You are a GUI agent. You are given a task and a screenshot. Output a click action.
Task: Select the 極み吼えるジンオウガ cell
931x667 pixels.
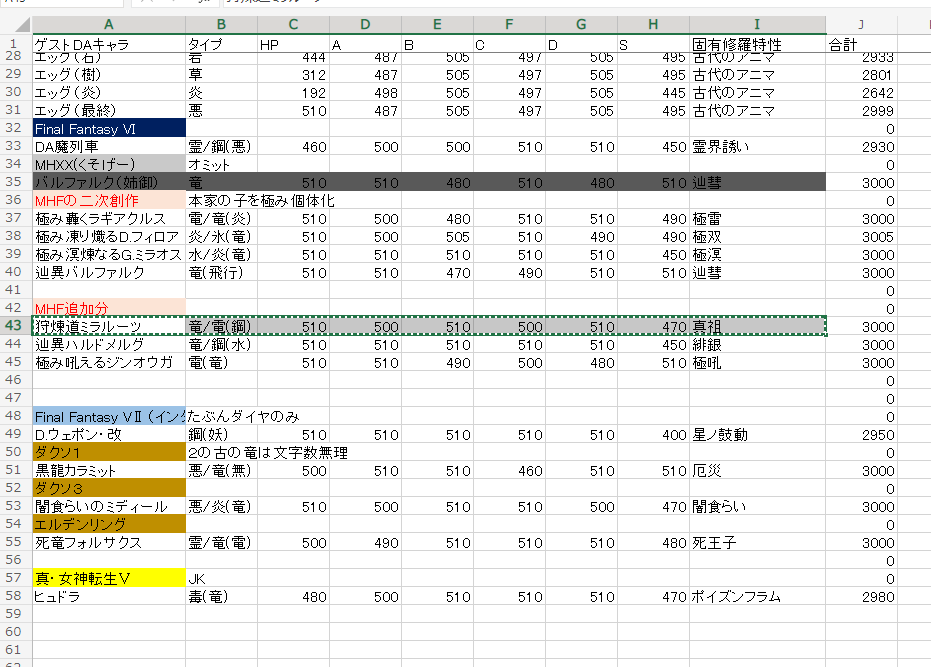(x=109, y=362)
